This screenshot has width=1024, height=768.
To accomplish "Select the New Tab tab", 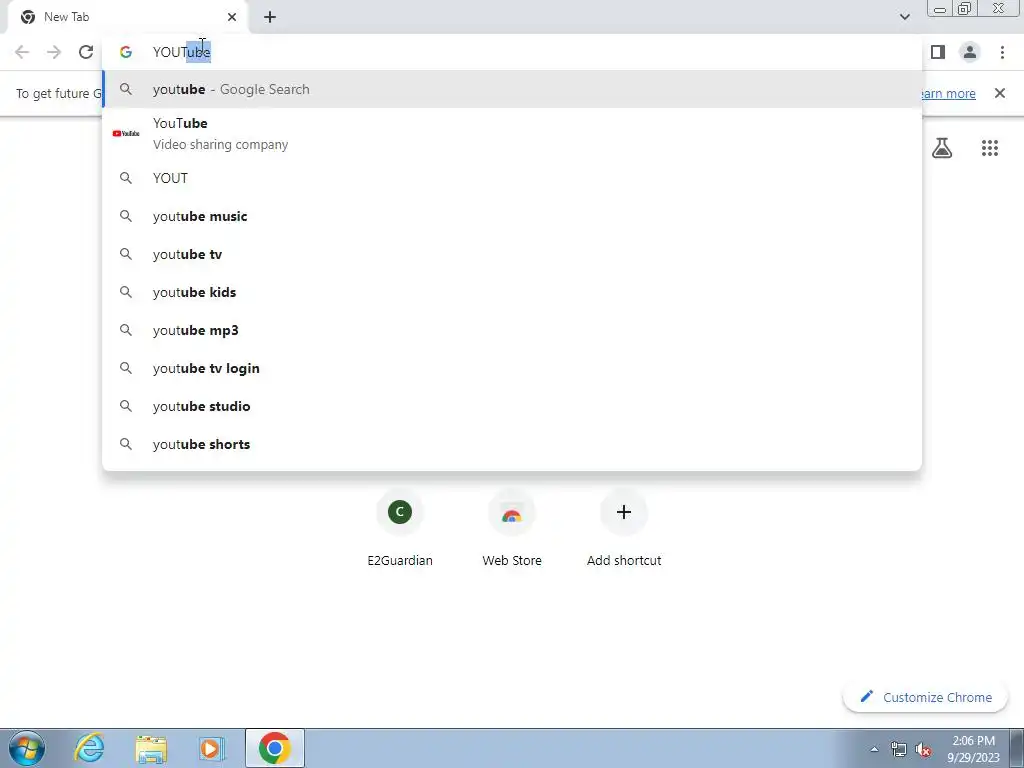I will point(127,17).
